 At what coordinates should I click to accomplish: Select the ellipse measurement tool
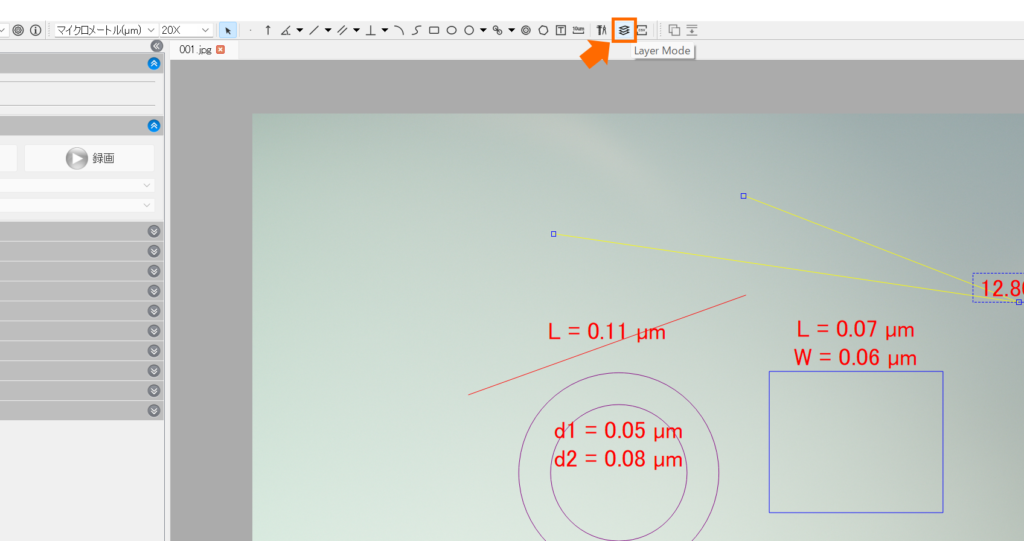point(451,30)
